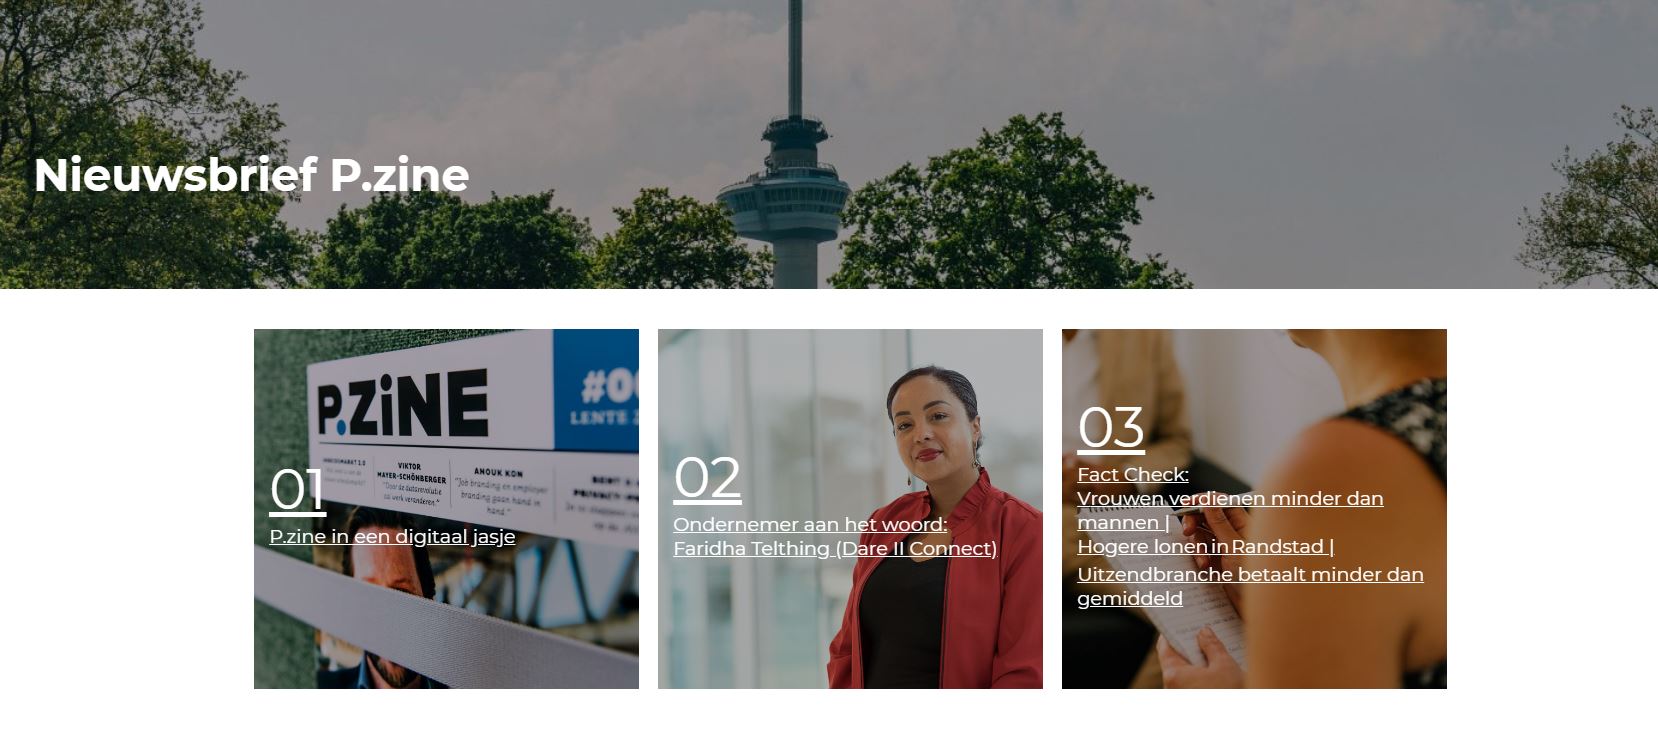Open article number 03
Screen dimensions: 1658x743
[1110, 428]
